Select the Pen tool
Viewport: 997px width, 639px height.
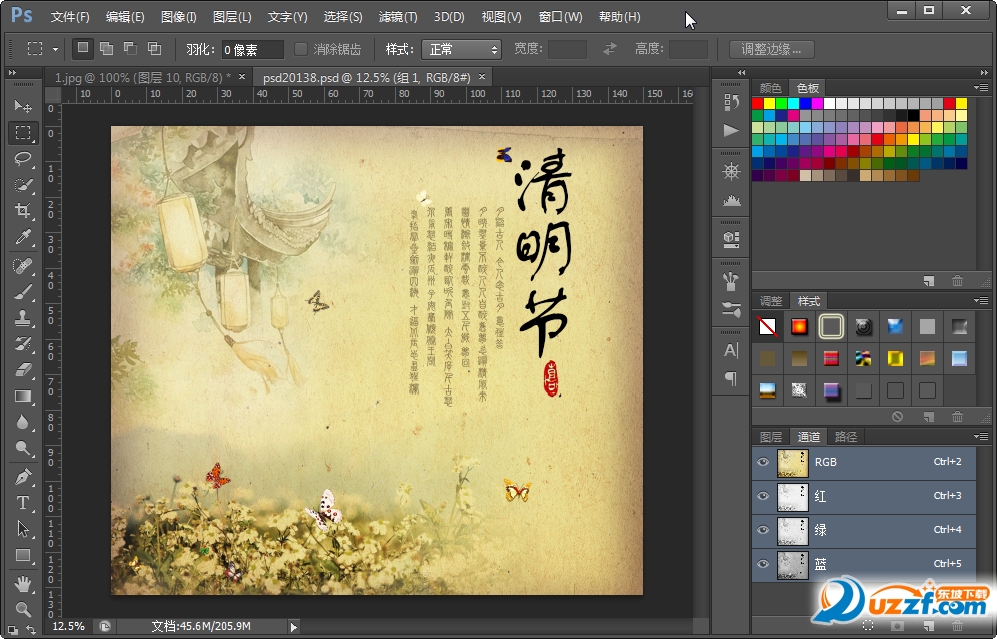coord(23,476)
